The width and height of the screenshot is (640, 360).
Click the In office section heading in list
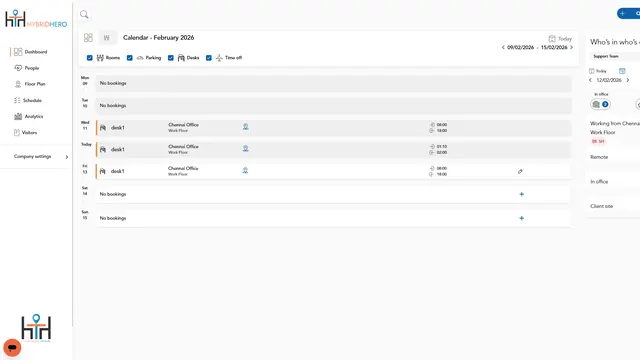click(599, 182)
